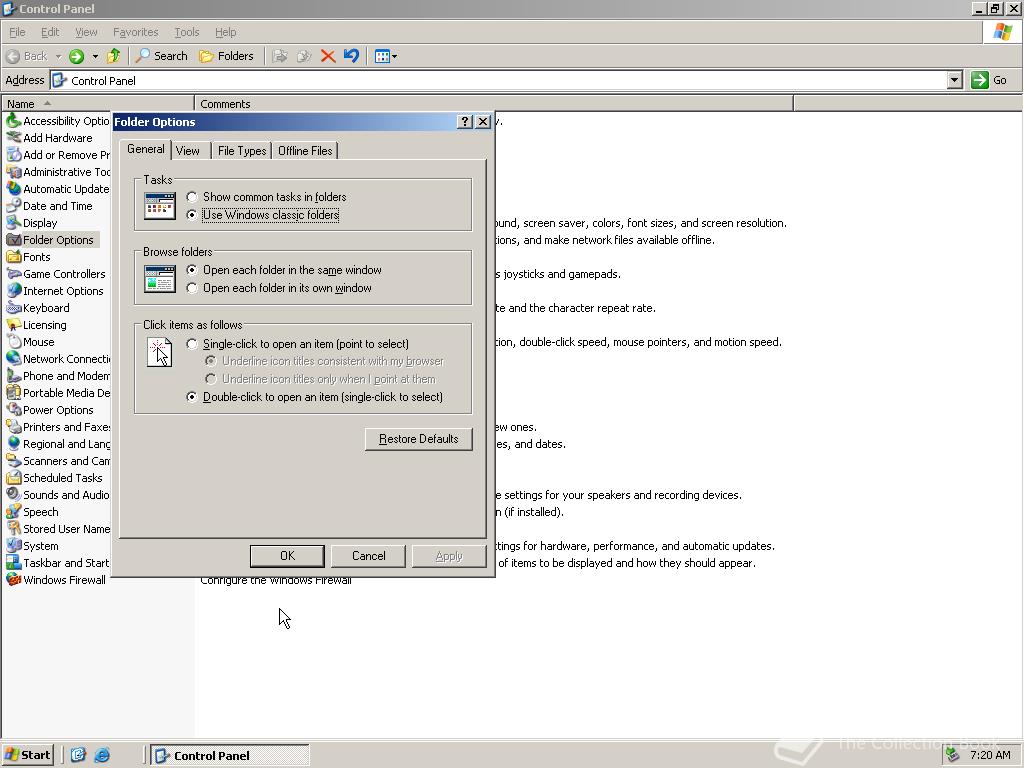
Task: Click the system tray network icon
Action: [x=953, y=755]
